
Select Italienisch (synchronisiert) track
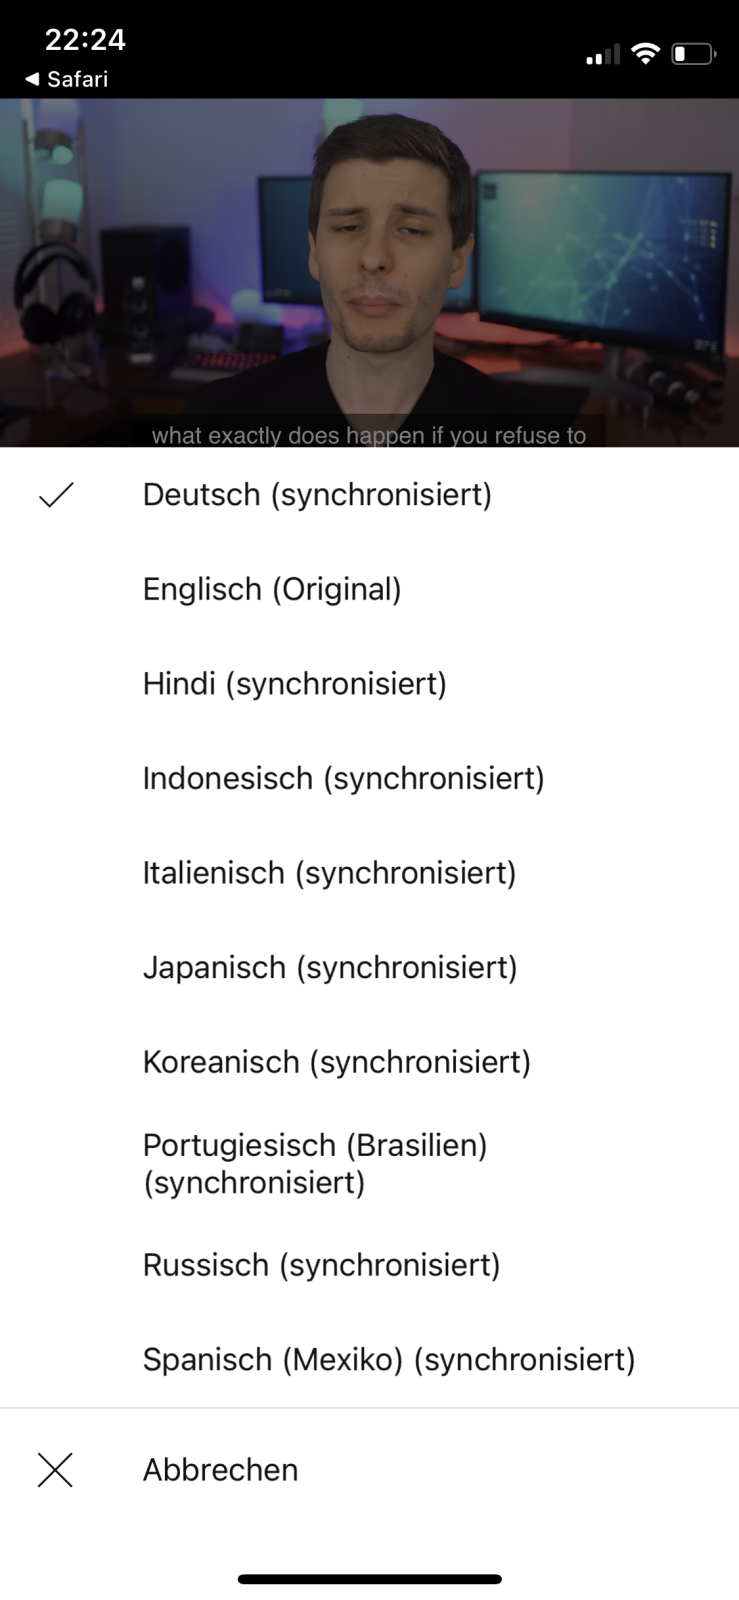(x=369, y=873)
